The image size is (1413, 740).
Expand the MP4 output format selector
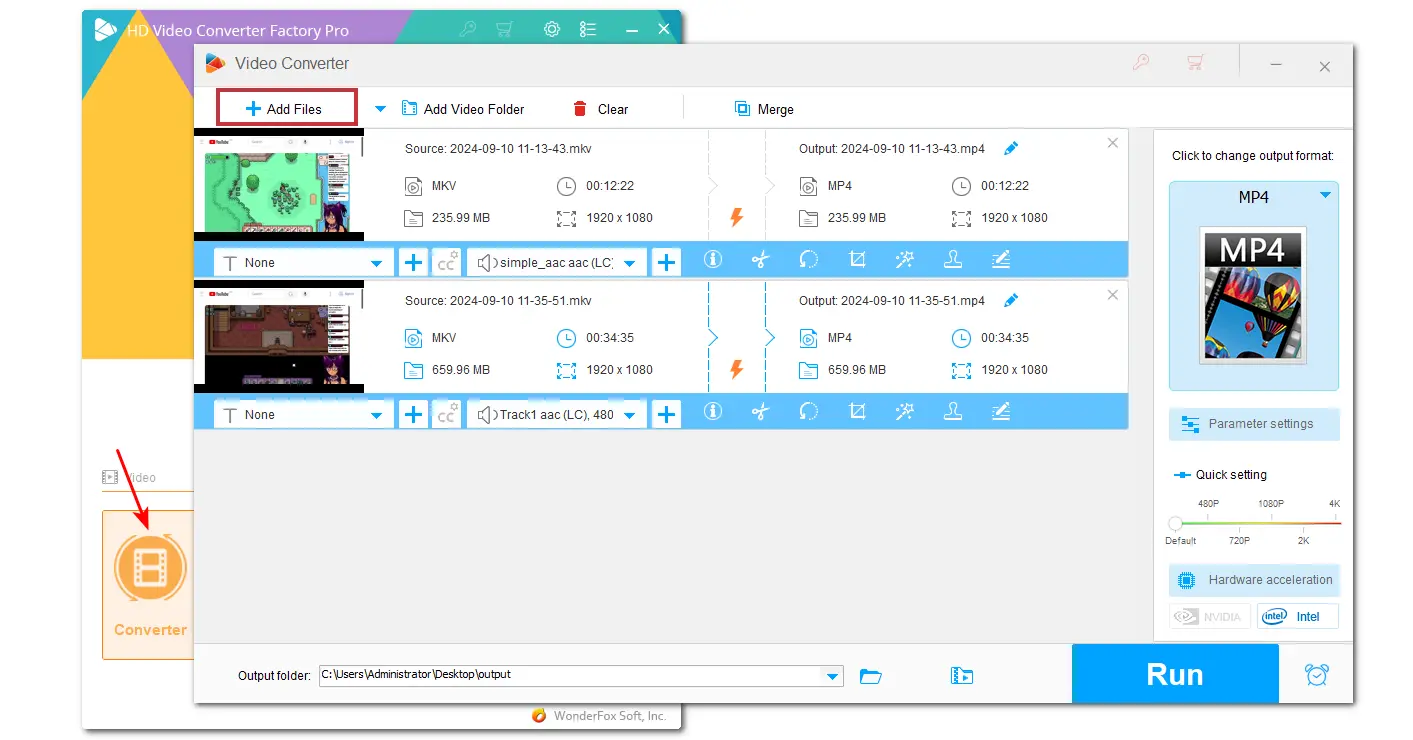pos(1325,196)
